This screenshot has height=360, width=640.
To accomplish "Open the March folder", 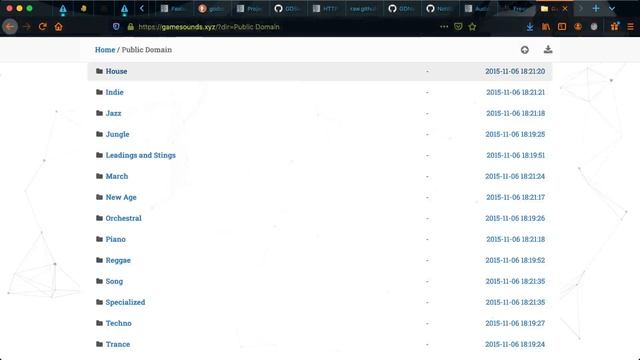I will click(x=117, y=176).
